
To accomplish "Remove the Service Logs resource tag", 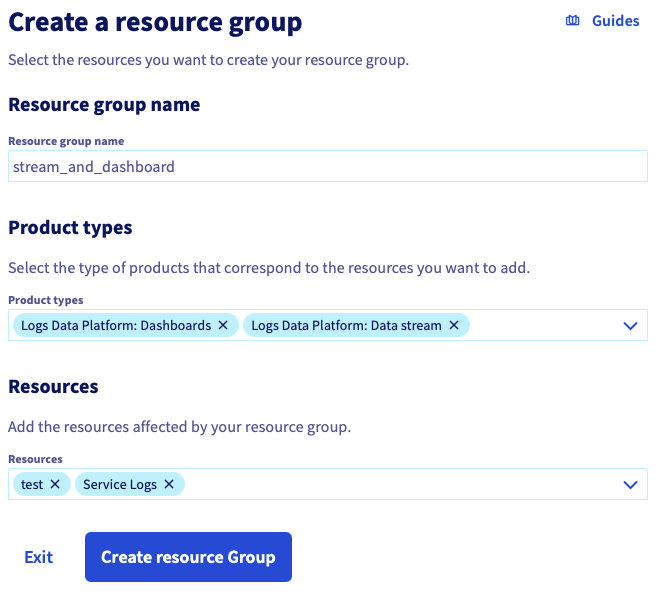I will click(x=169, y=484).
